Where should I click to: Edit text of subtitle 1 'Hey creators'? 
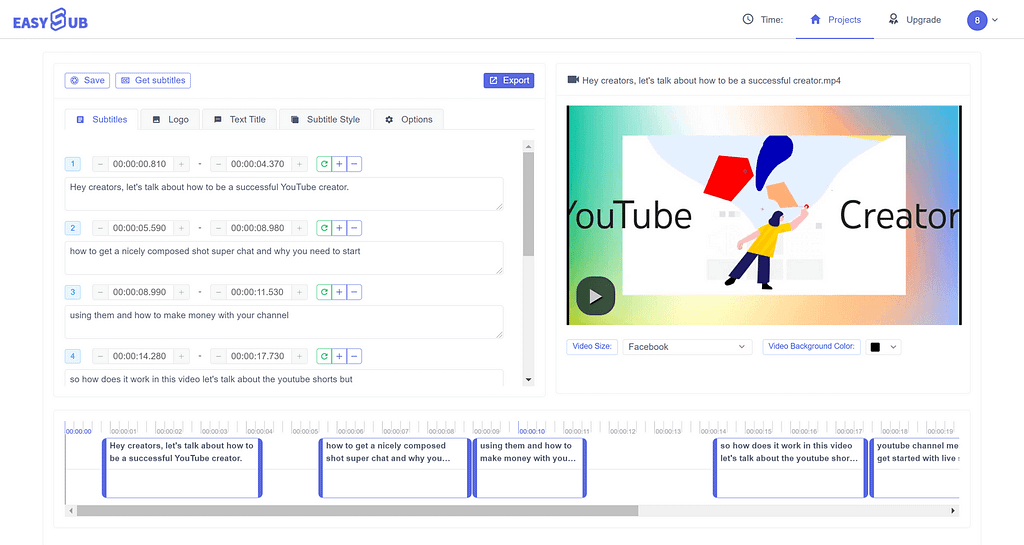(x=284, y=194)
